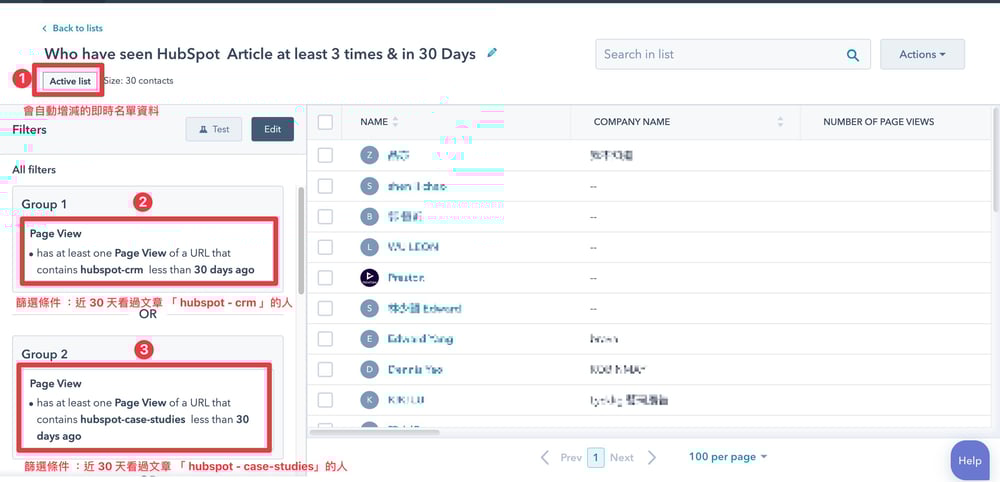The height and width of the screenshot is (482, 1000).
Task: Open the Help widget button
Action: click(969, 460)
